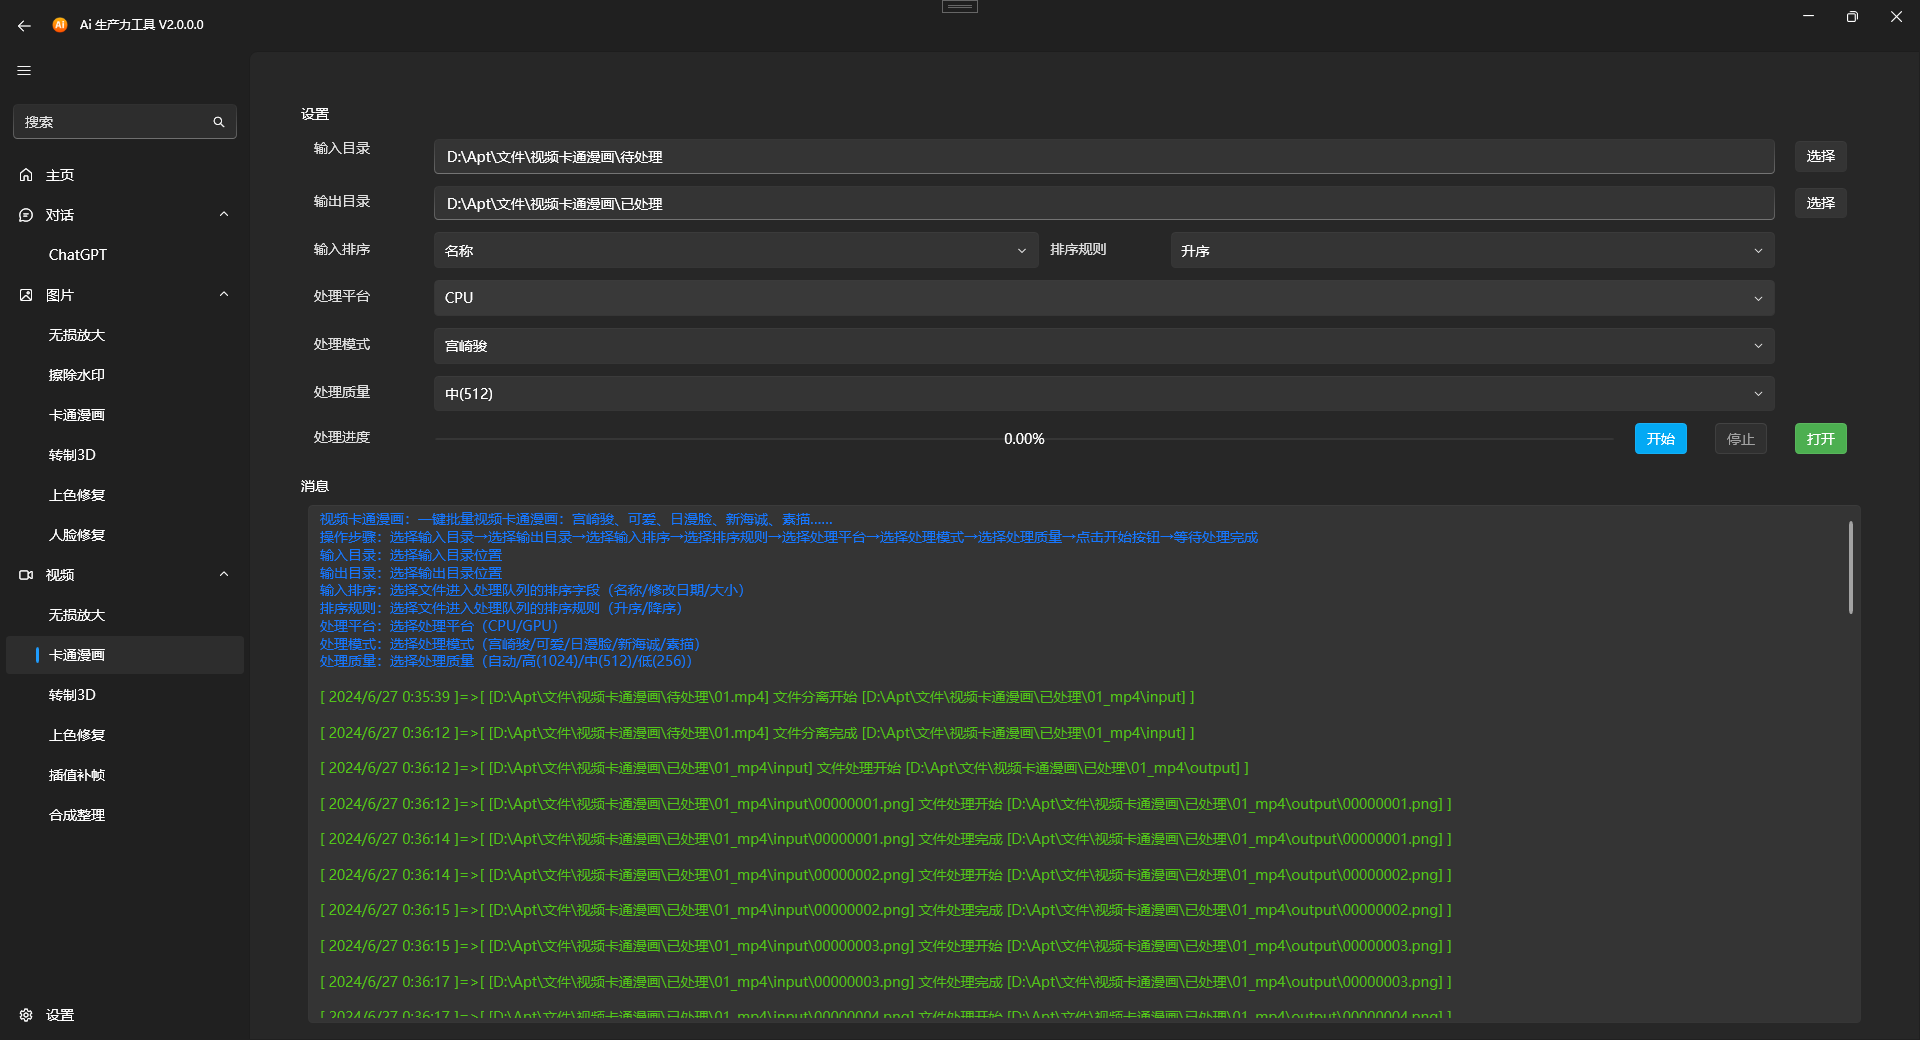Open the 输入排序 dropdown showing 名称

[x=735, y=251]
